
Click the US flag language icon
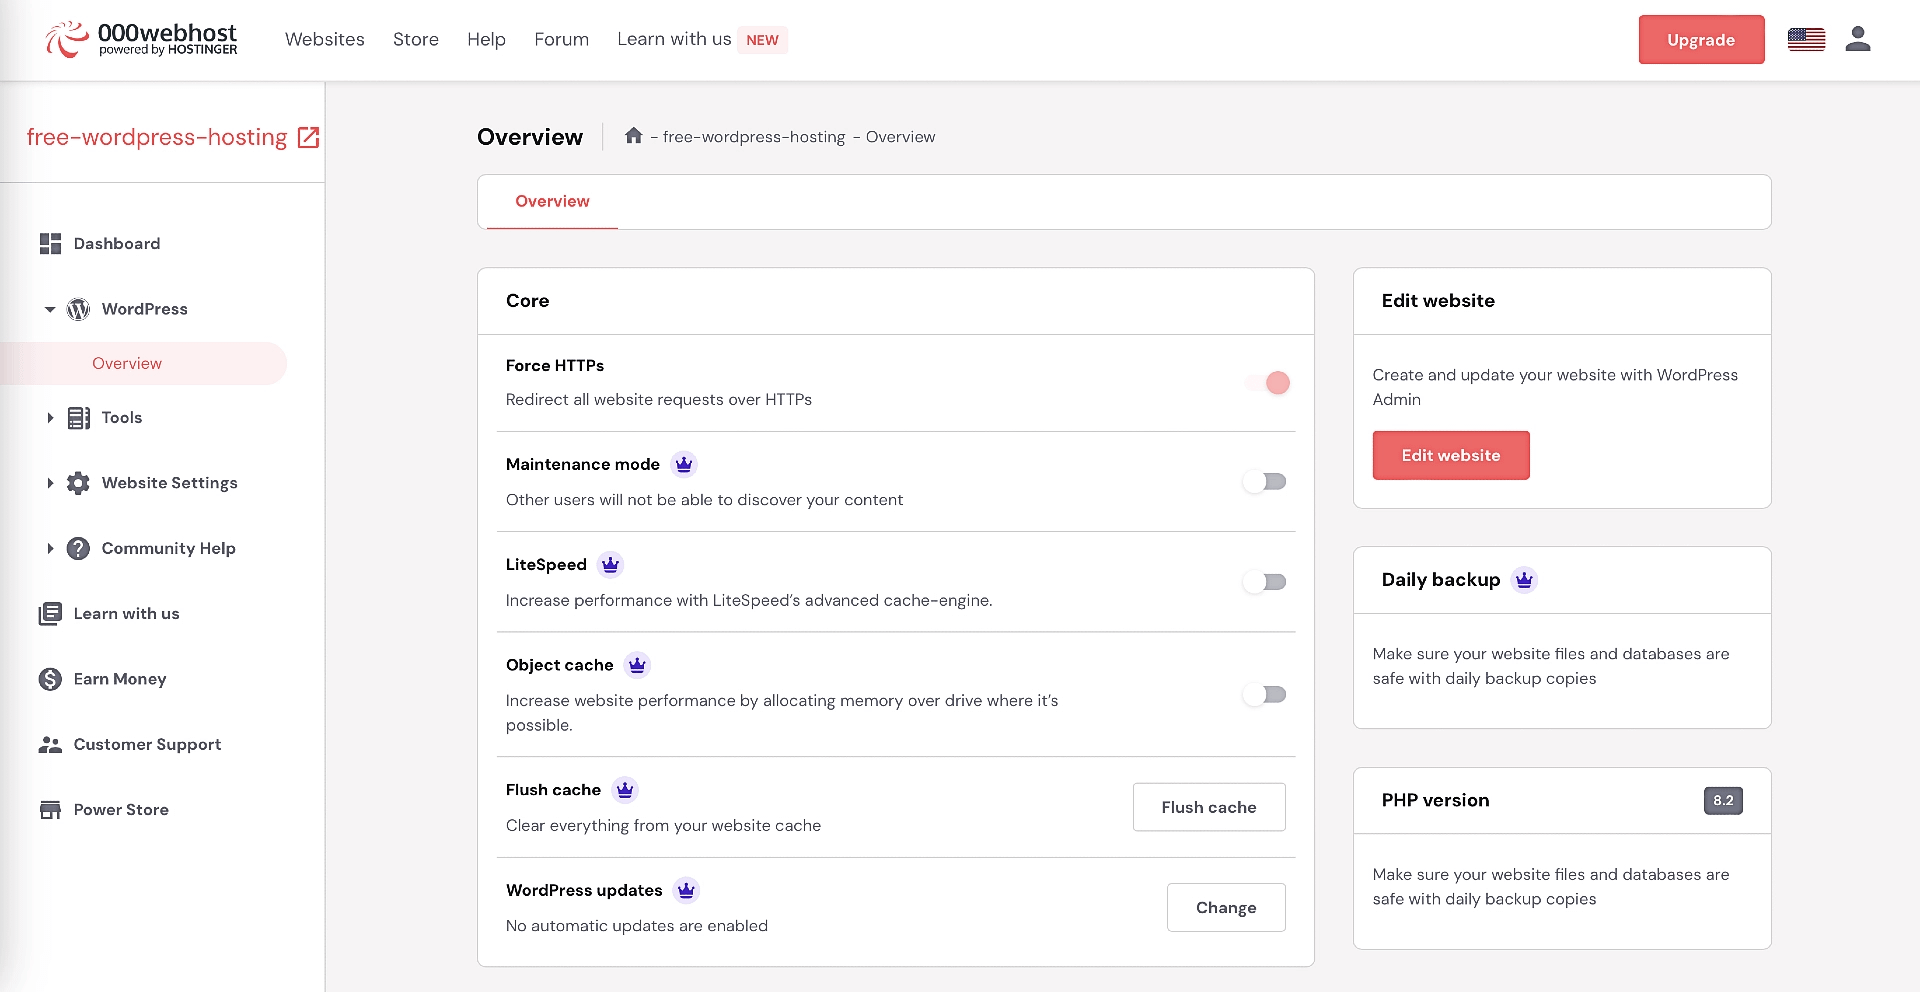tap(1806, 39)
